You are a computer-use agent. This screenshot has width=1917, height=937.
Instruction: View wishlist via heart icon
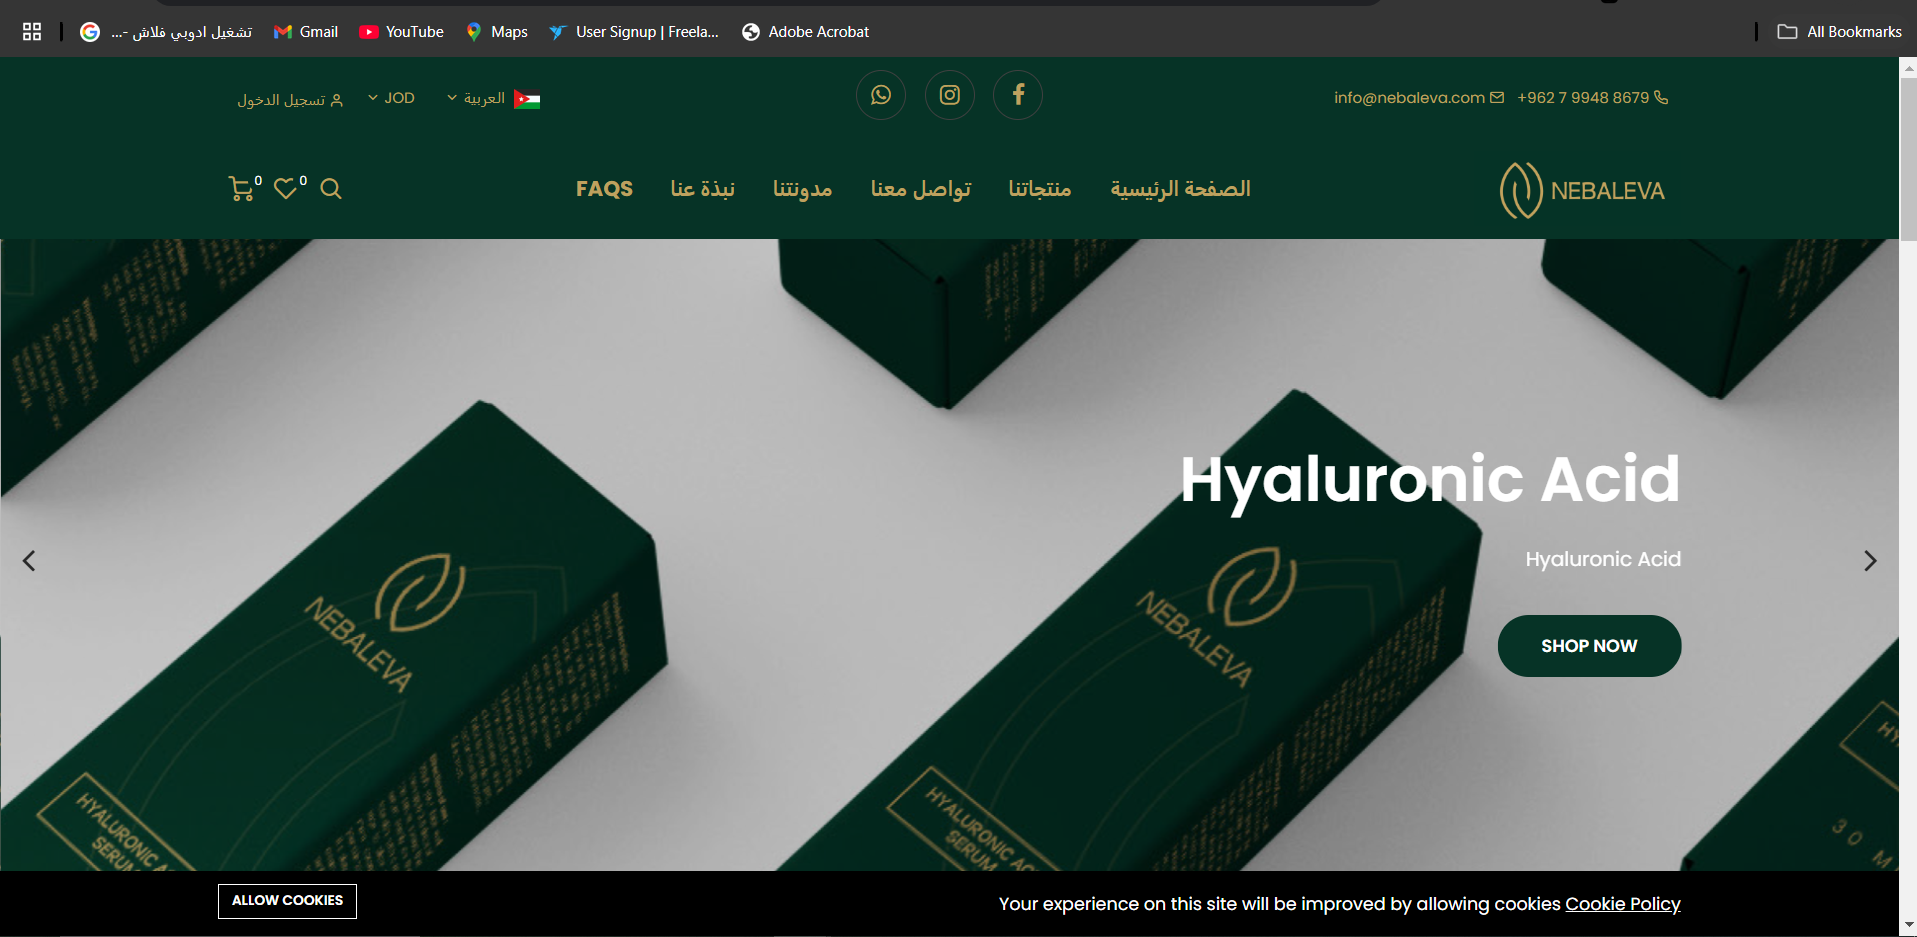pos(286,189)
